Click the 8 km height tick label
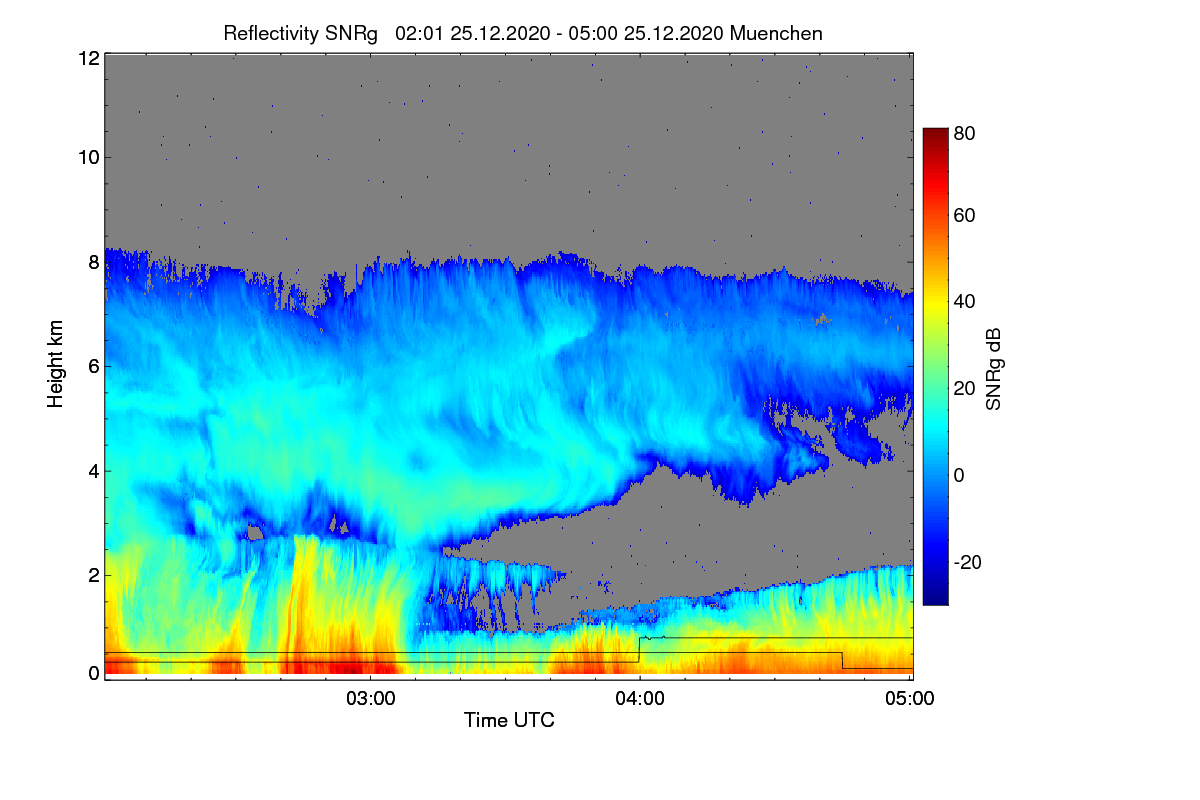Image resolution: width=1200 pixels, height=800 pixels. point(92,262)
